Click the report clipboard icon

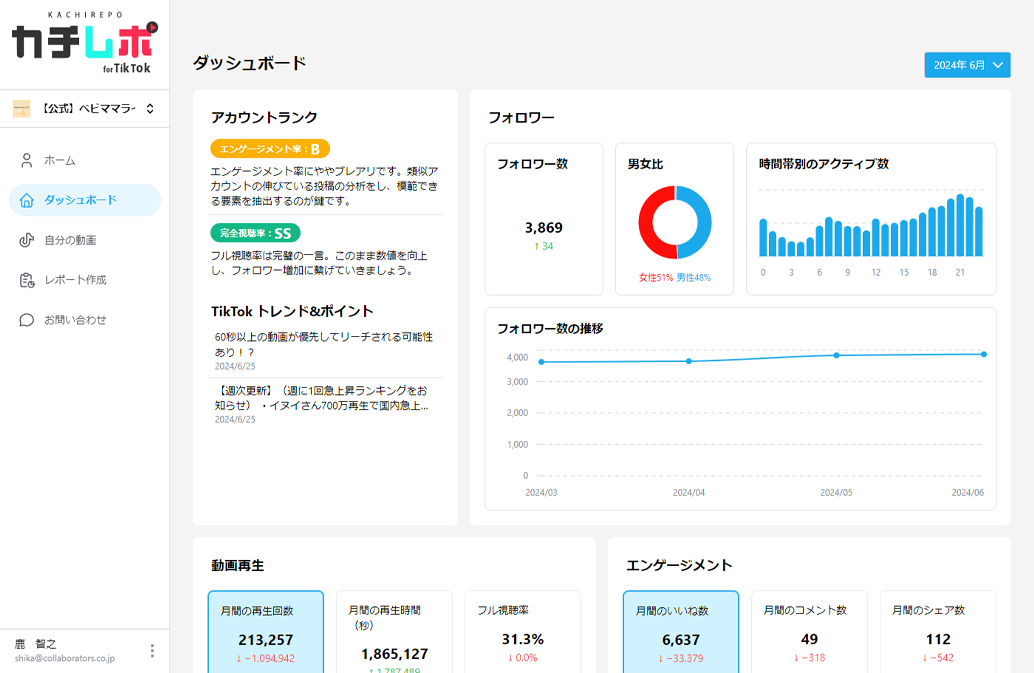click(x=27, y=280)
